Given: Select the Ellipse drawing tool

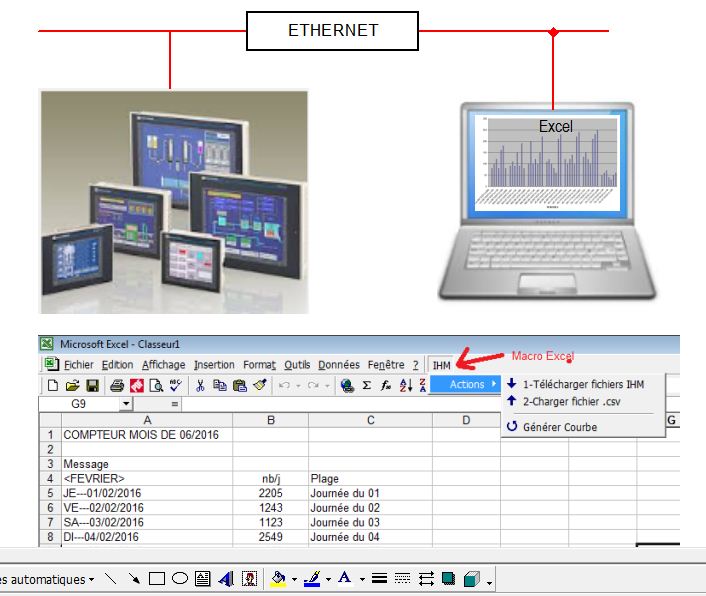Looking at the screenshot, I should pos(180,578).
